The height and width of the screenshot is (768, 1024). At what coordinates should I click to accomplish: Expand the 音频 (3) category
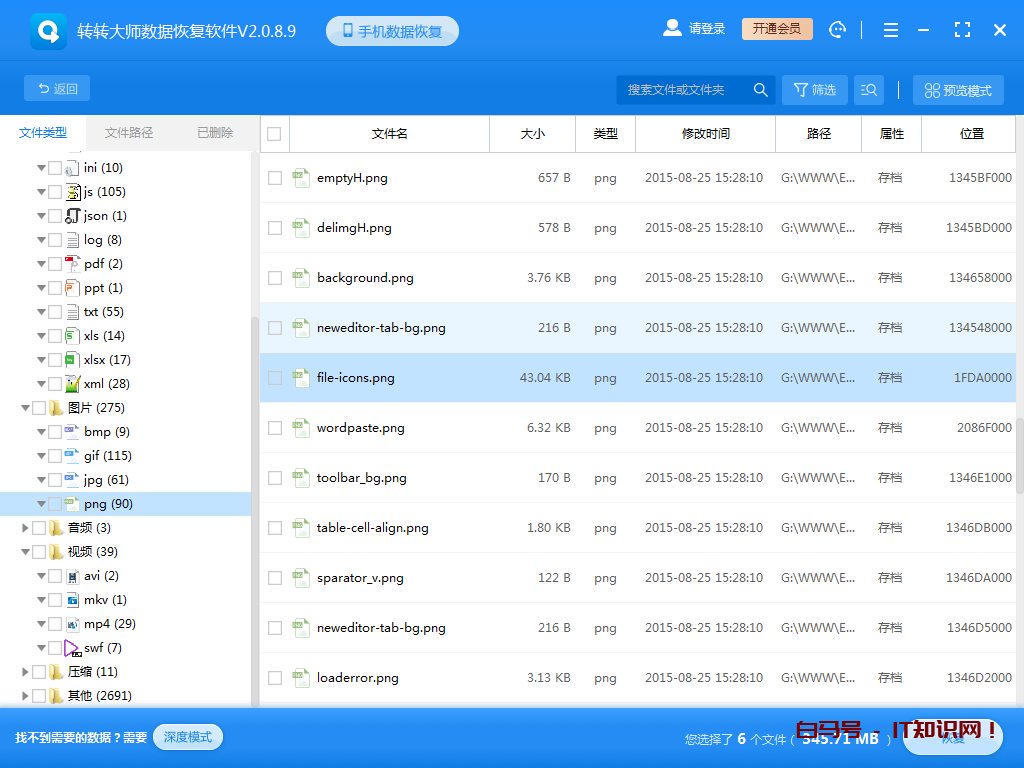tap(26, 528)
